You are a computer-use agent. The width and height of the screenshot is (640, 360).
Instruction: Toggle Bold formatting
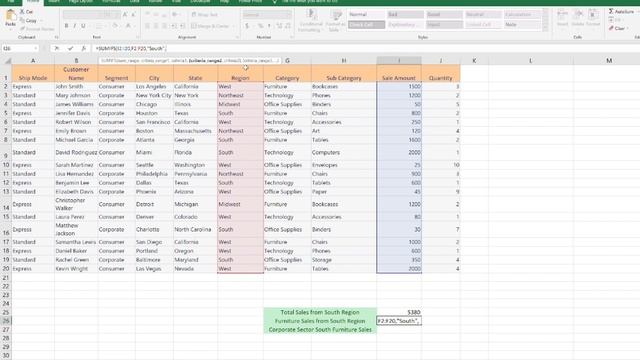pos(67,26)
